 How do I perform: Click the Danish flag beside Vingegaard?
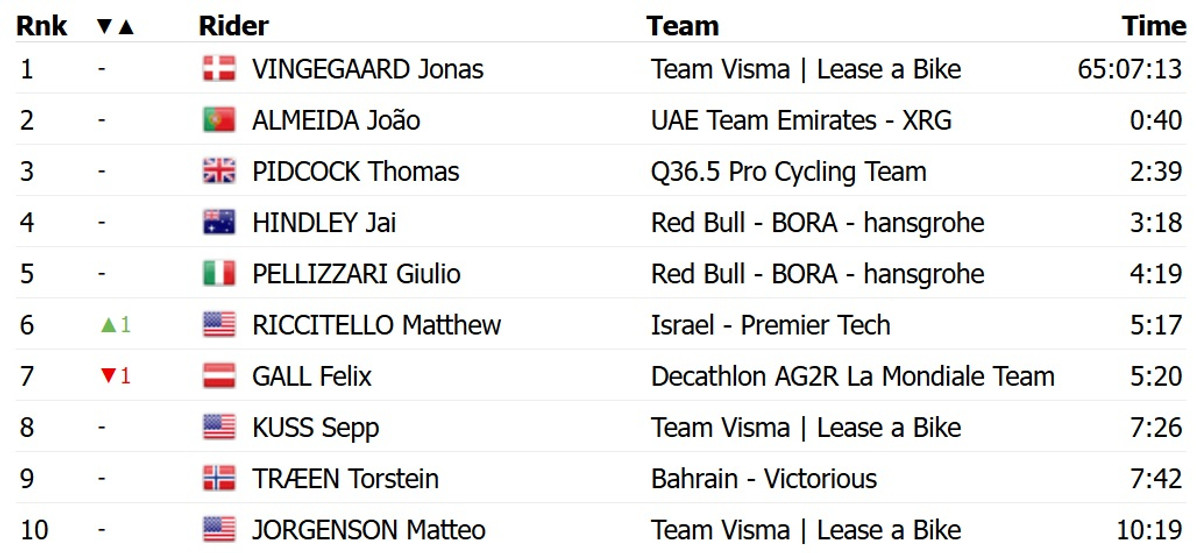[218, 69]
